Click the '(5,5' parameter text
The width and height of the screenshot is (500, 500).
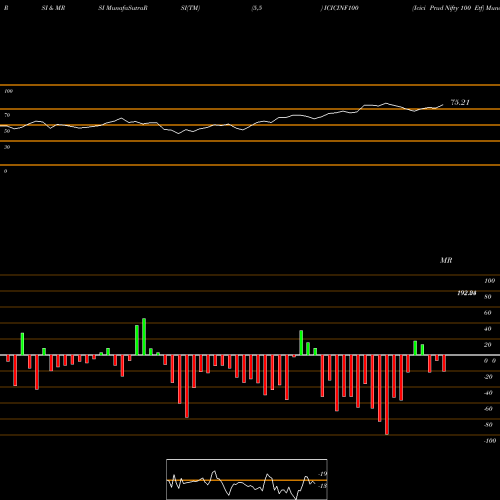tap(257, 8)
